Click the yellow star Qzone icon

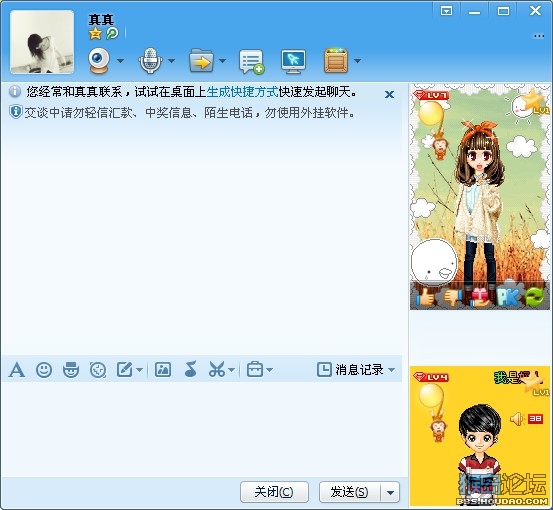click(x=95, y=34)
